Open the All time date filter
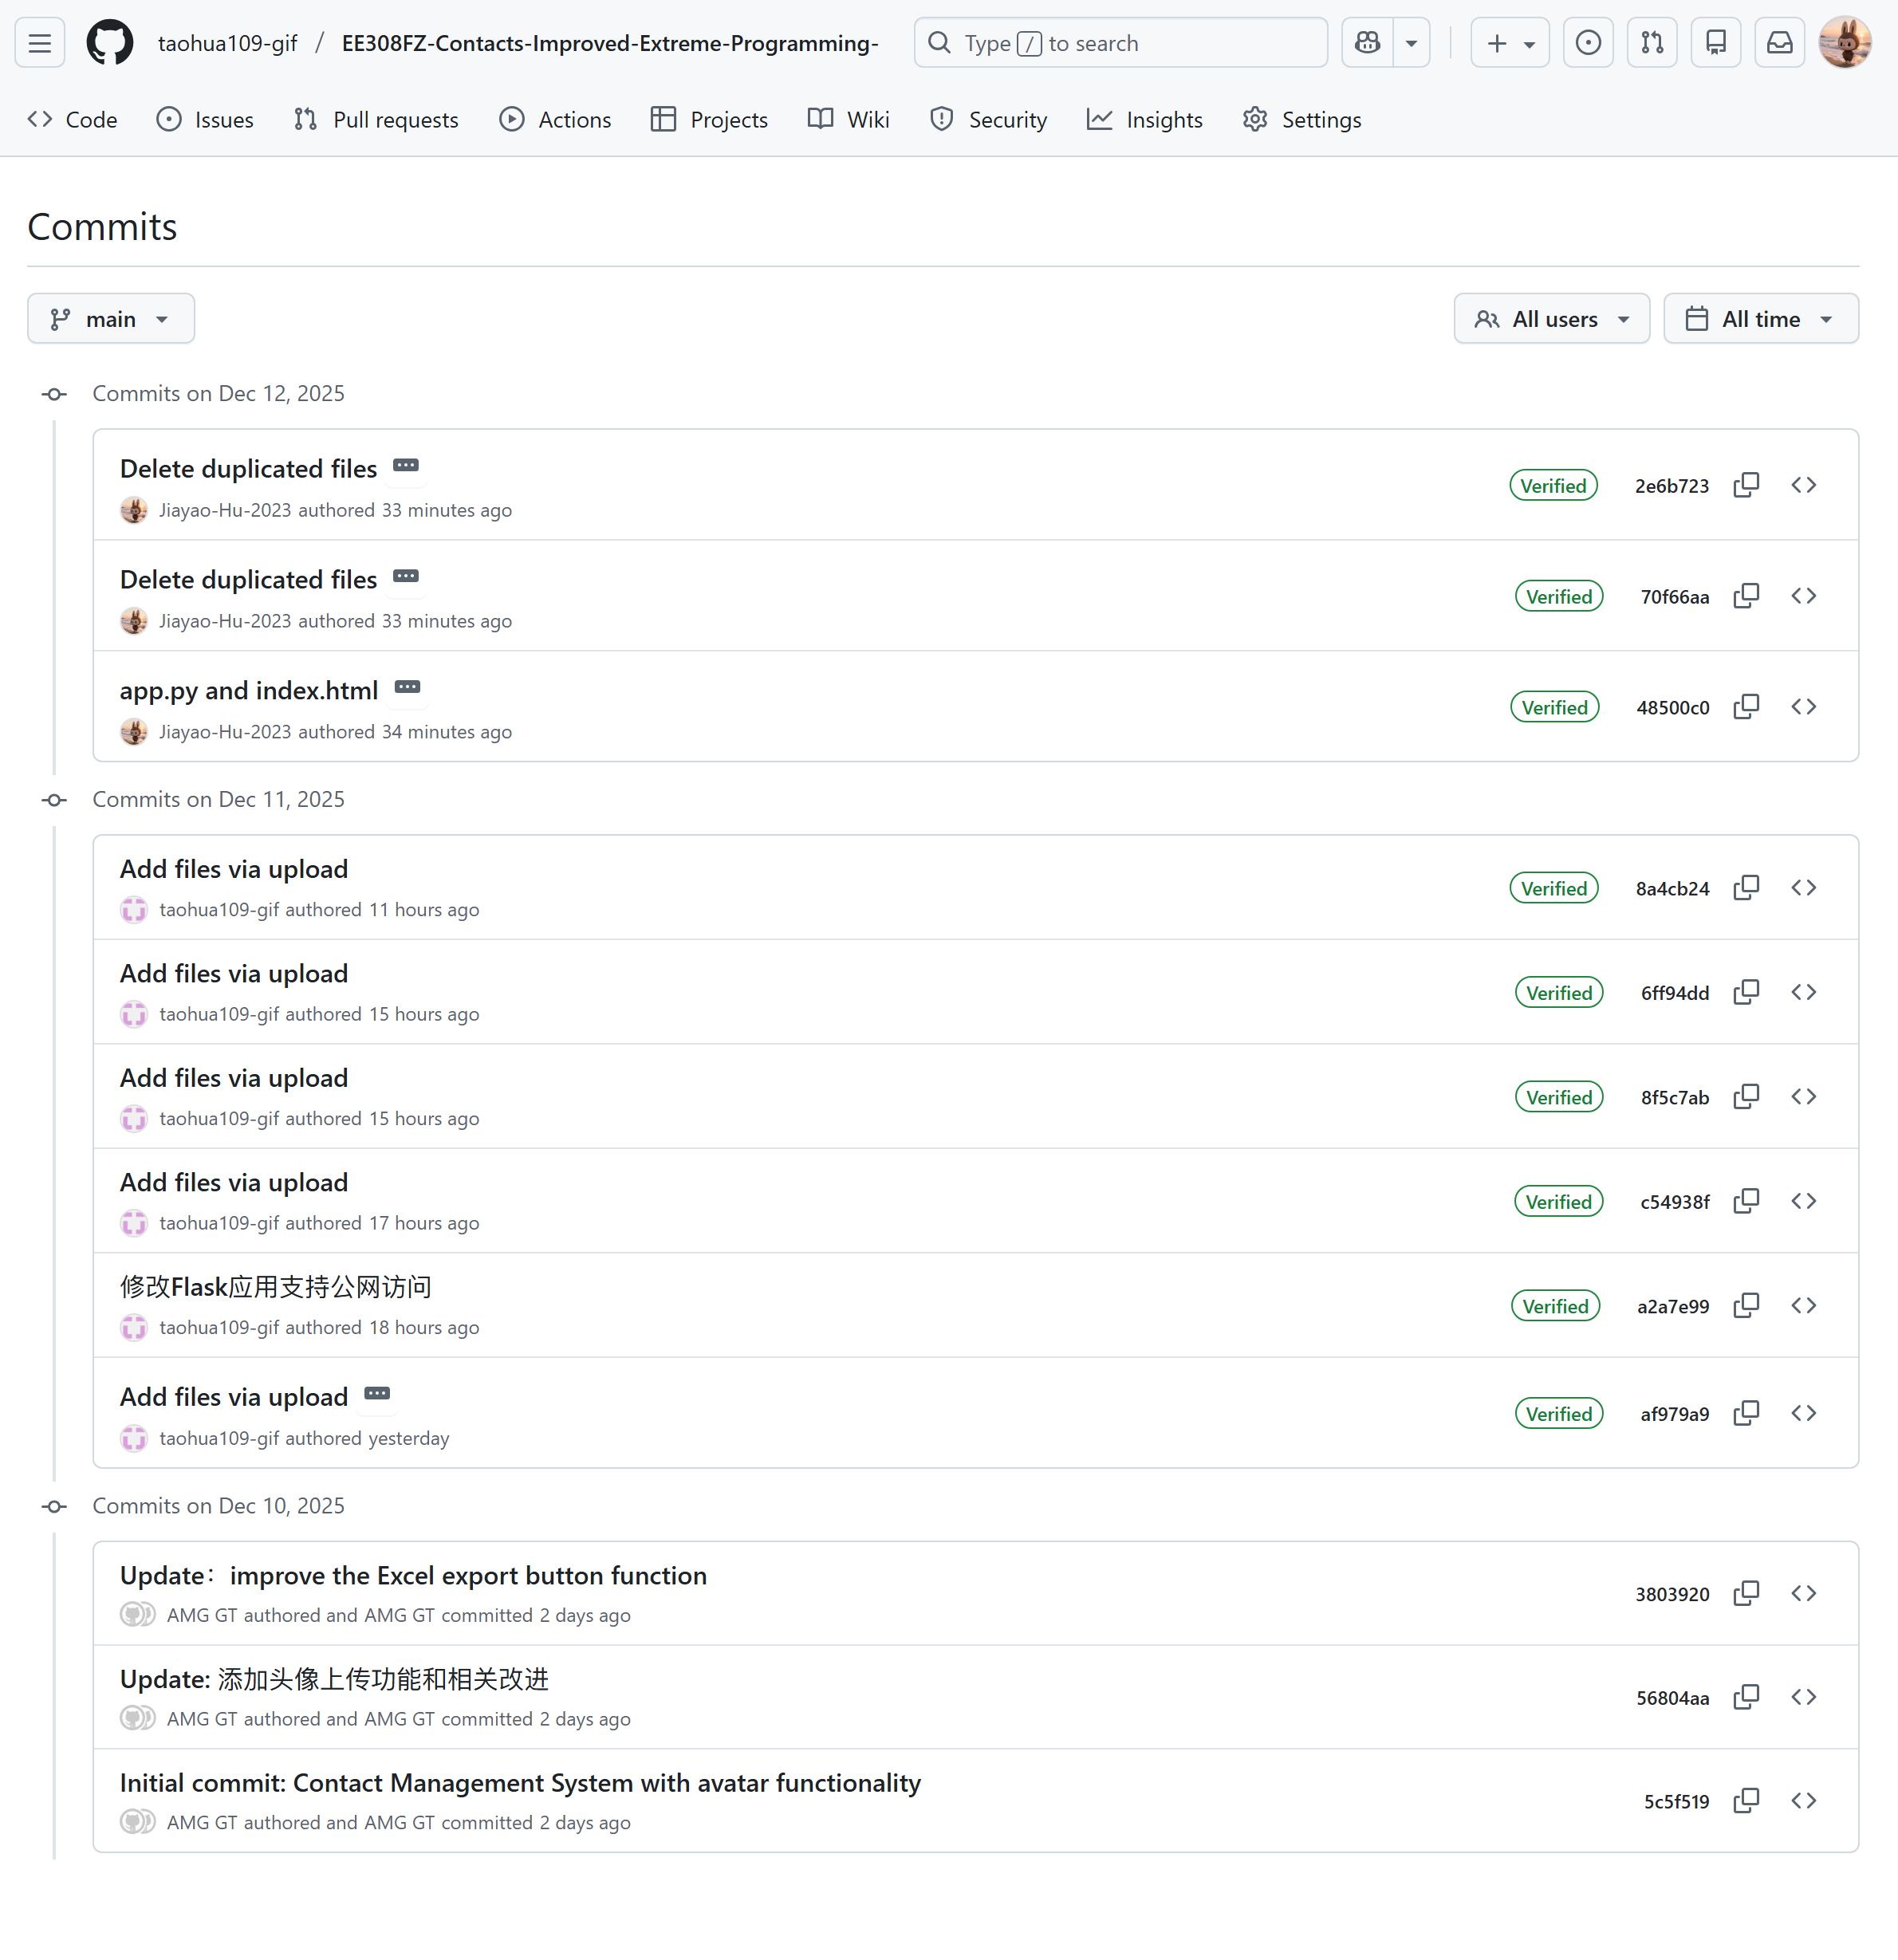The width and height of the screenshot is (1898, 1960). click(1760, 318)
